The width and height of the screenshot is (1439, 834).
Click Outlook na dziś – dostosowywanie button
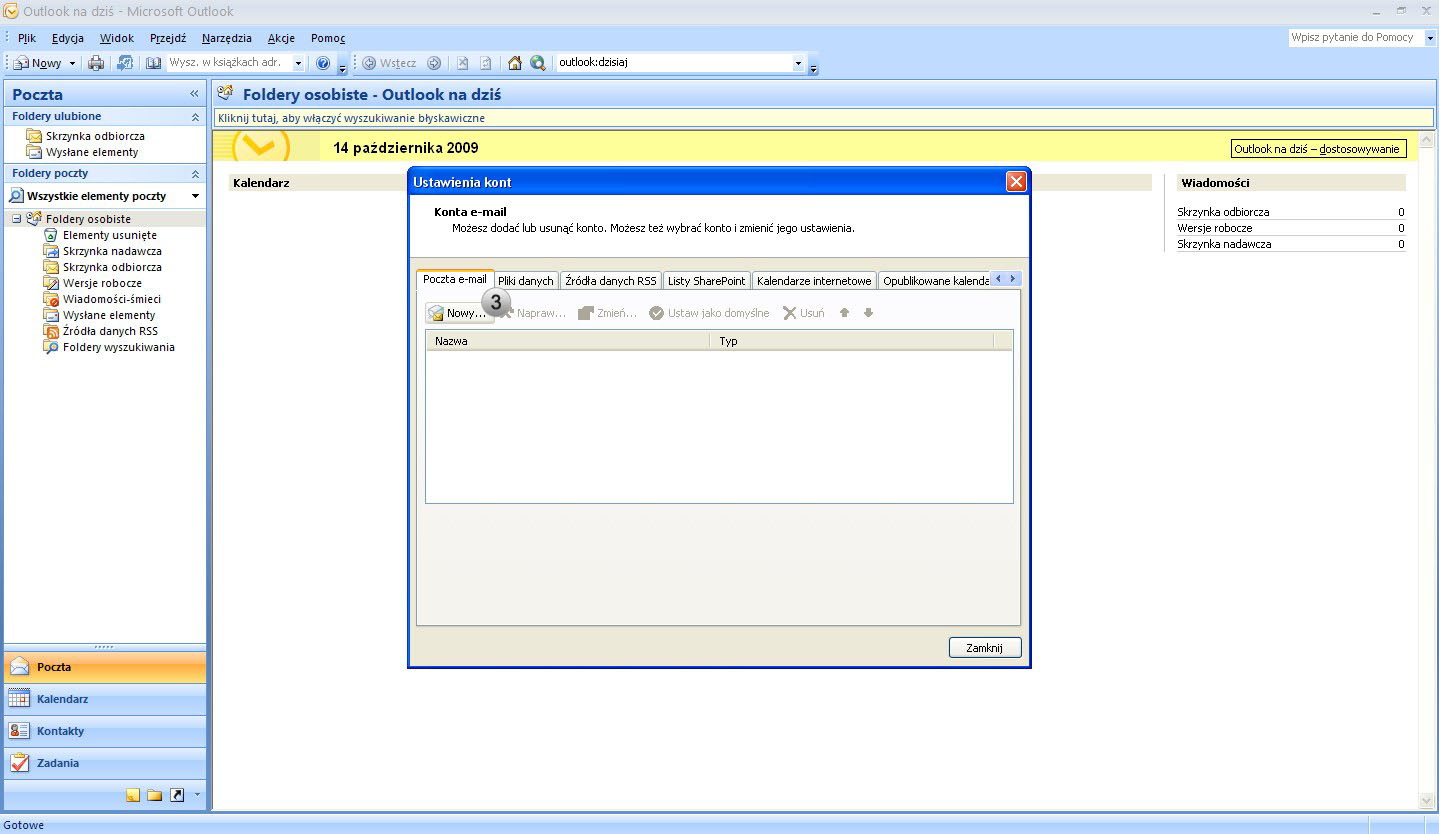point(1317,149)
